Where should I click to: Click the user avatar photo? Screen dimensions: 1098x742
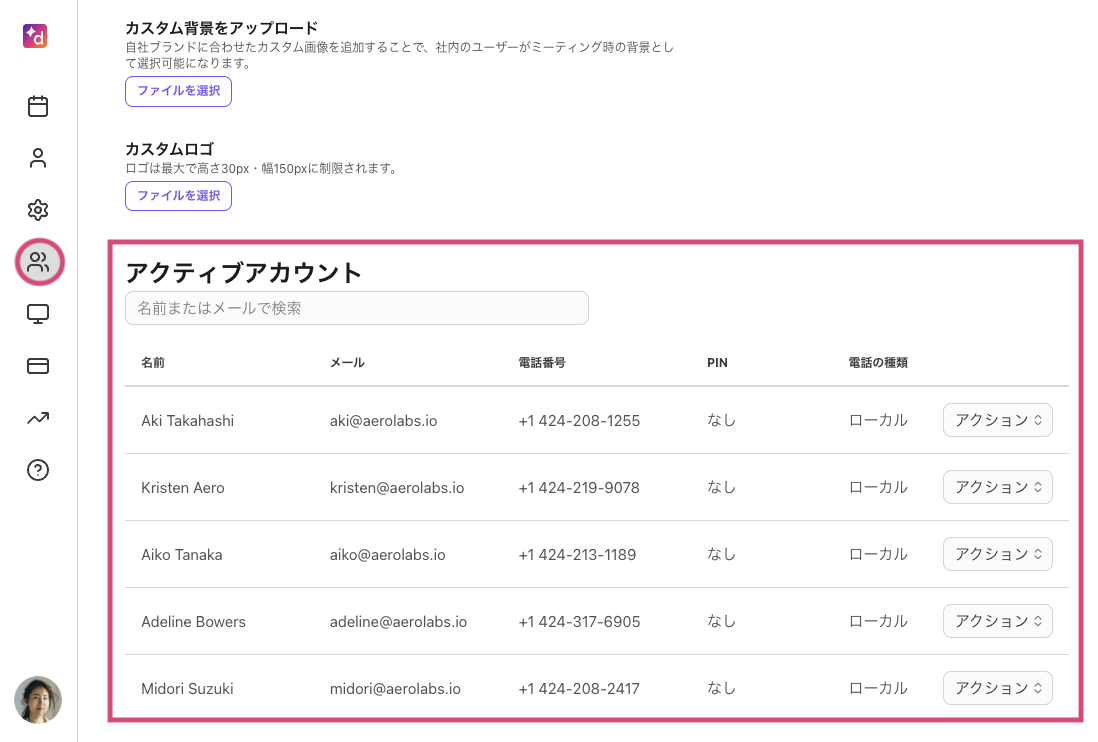[x=38, y=700]
